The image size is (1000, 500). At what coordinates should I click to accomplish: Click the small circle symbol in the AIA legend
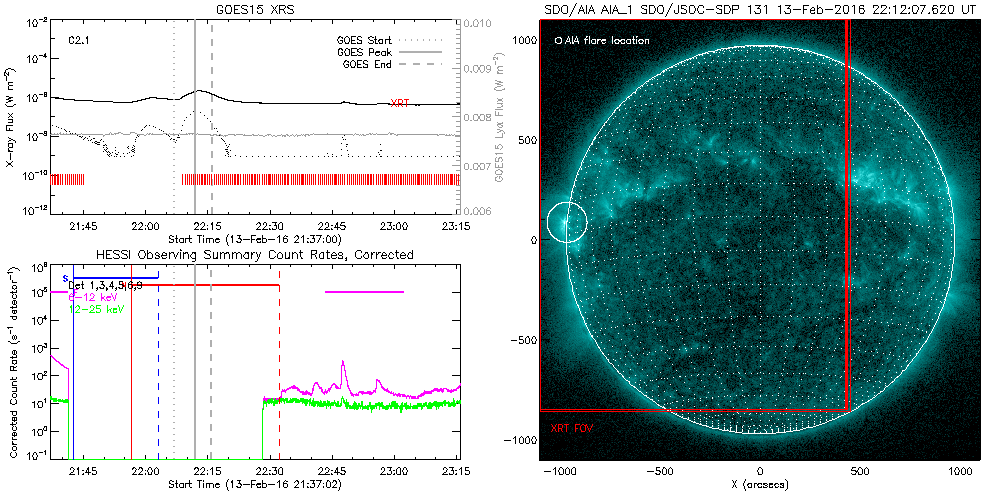(557, 42)
